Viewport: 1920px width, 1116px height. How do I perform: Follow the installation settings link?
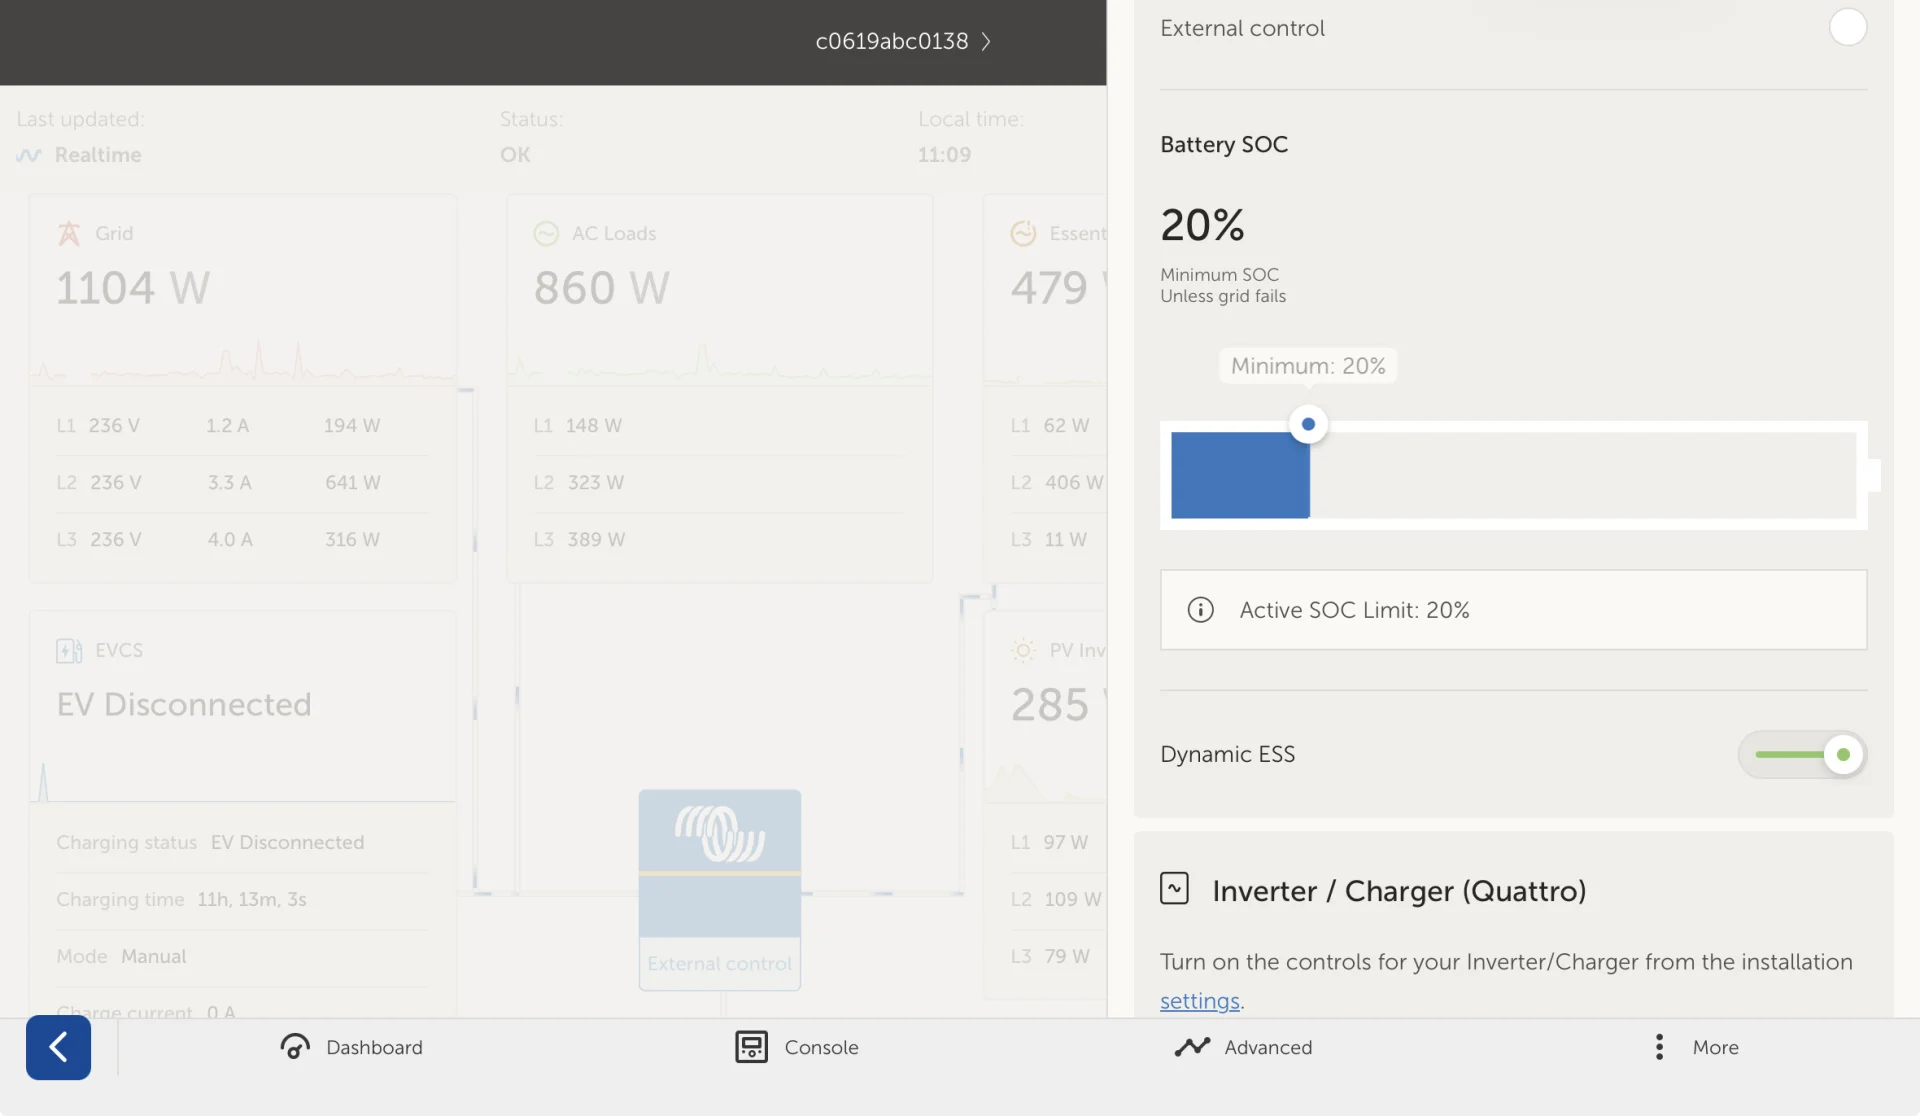[1200, 1001]
